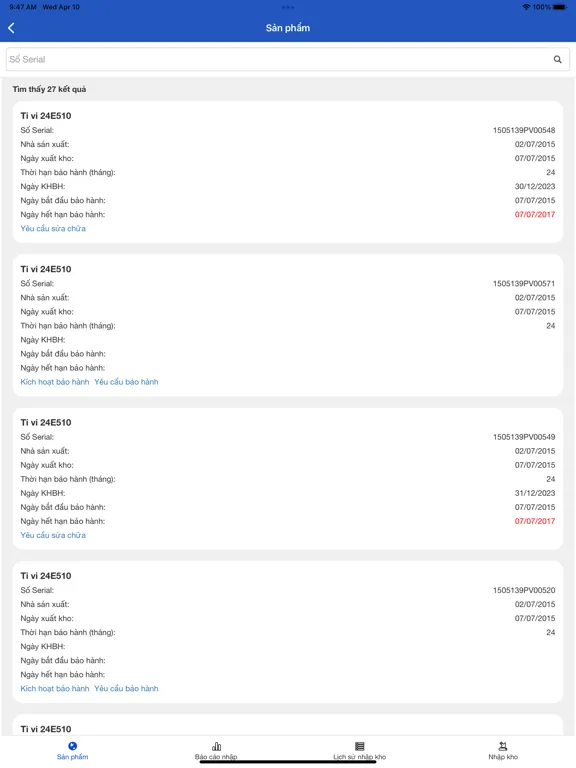Image resolution: width=576 pixels, height=768 pixels.
Task: Select the Báo cáo nhập tab label
Action: pos(216,757)
